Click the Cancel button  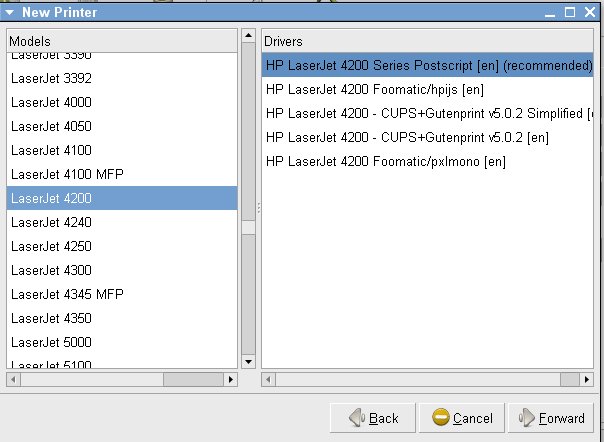click(x=461, y=418)
